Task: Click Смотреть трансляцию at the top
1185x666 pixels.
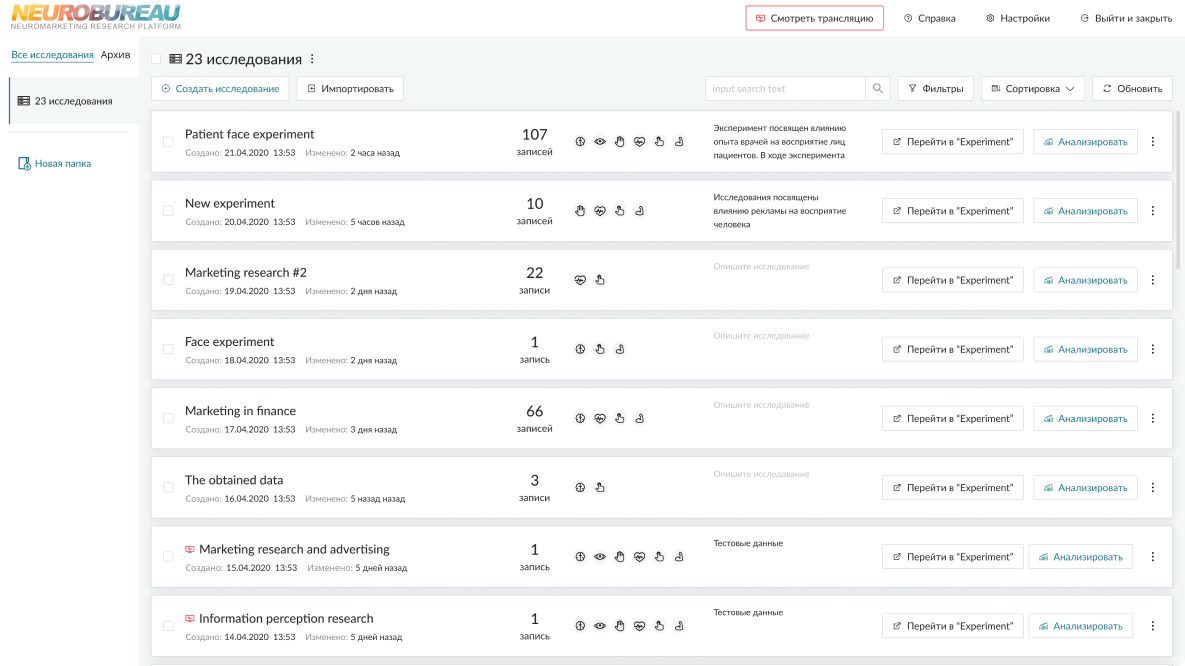Action: pos(814,17)
